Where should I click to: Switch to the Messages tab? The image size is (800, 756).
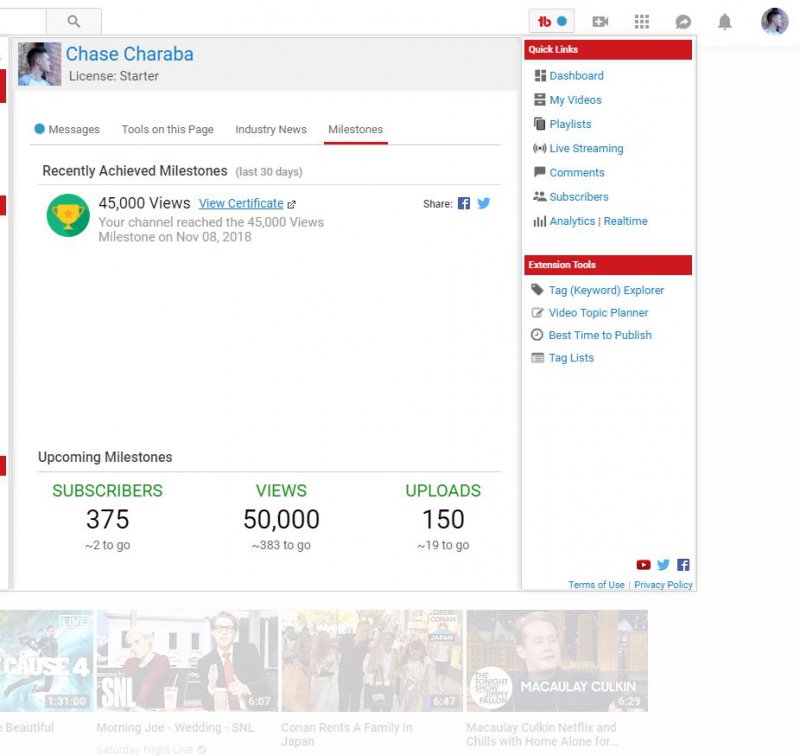pyautogui.click(x=67, y=129)
